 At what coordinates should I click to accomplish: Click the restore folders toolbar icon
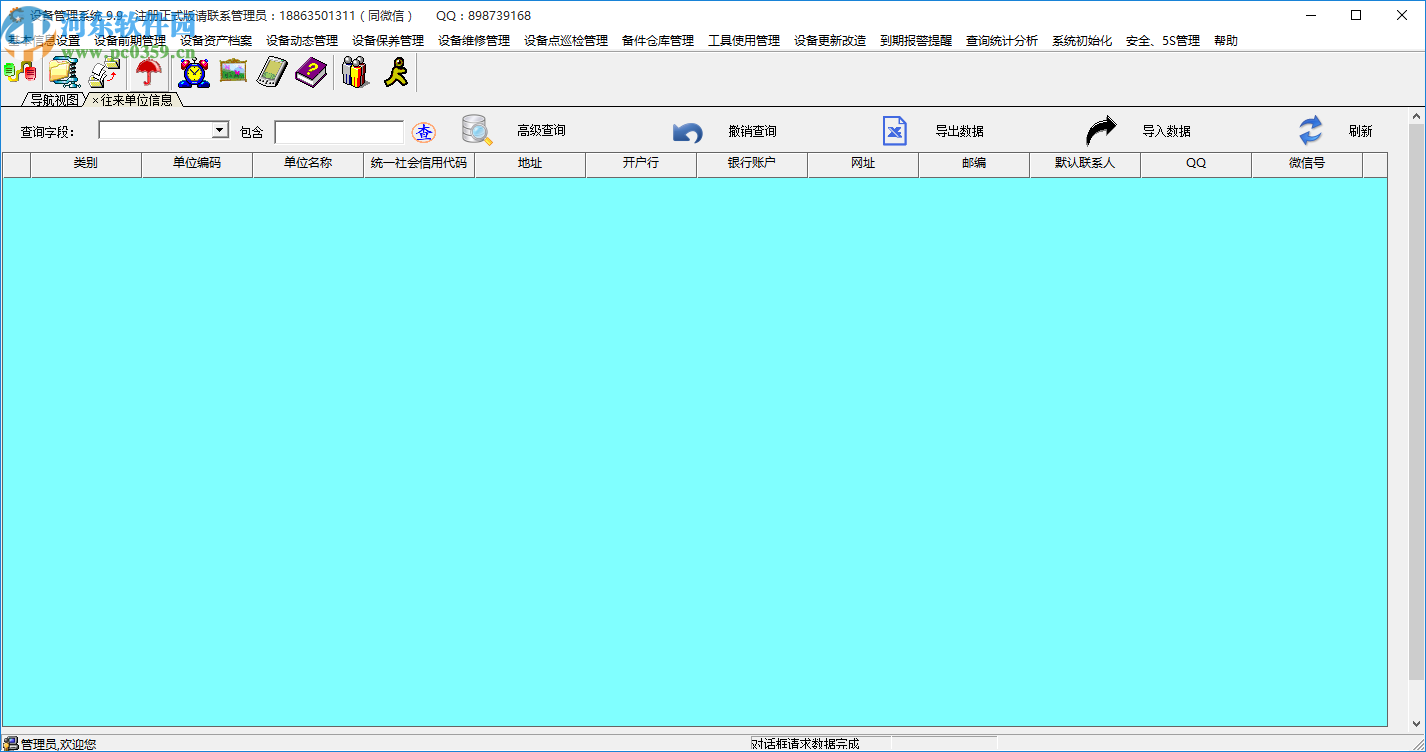tap(105, 73)
